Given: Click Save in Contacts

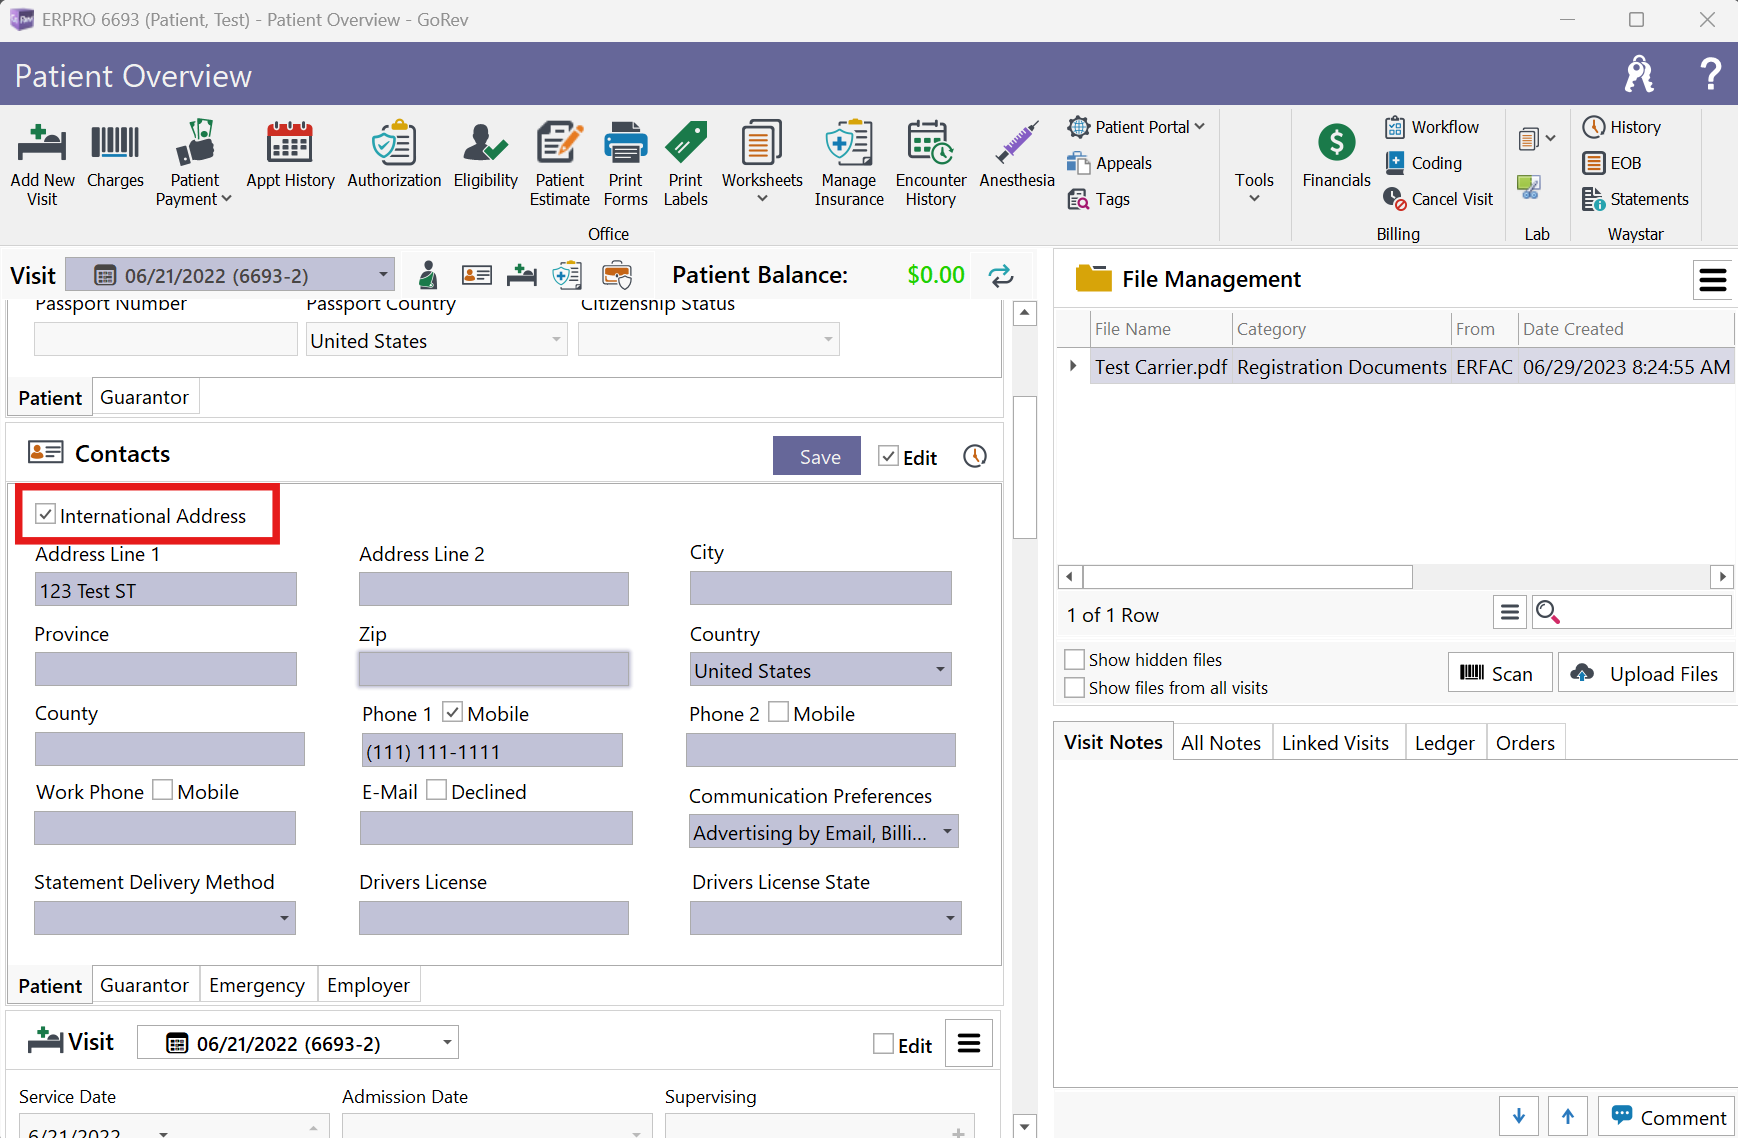Looking at the screenshot, I should tap(817, 456).
